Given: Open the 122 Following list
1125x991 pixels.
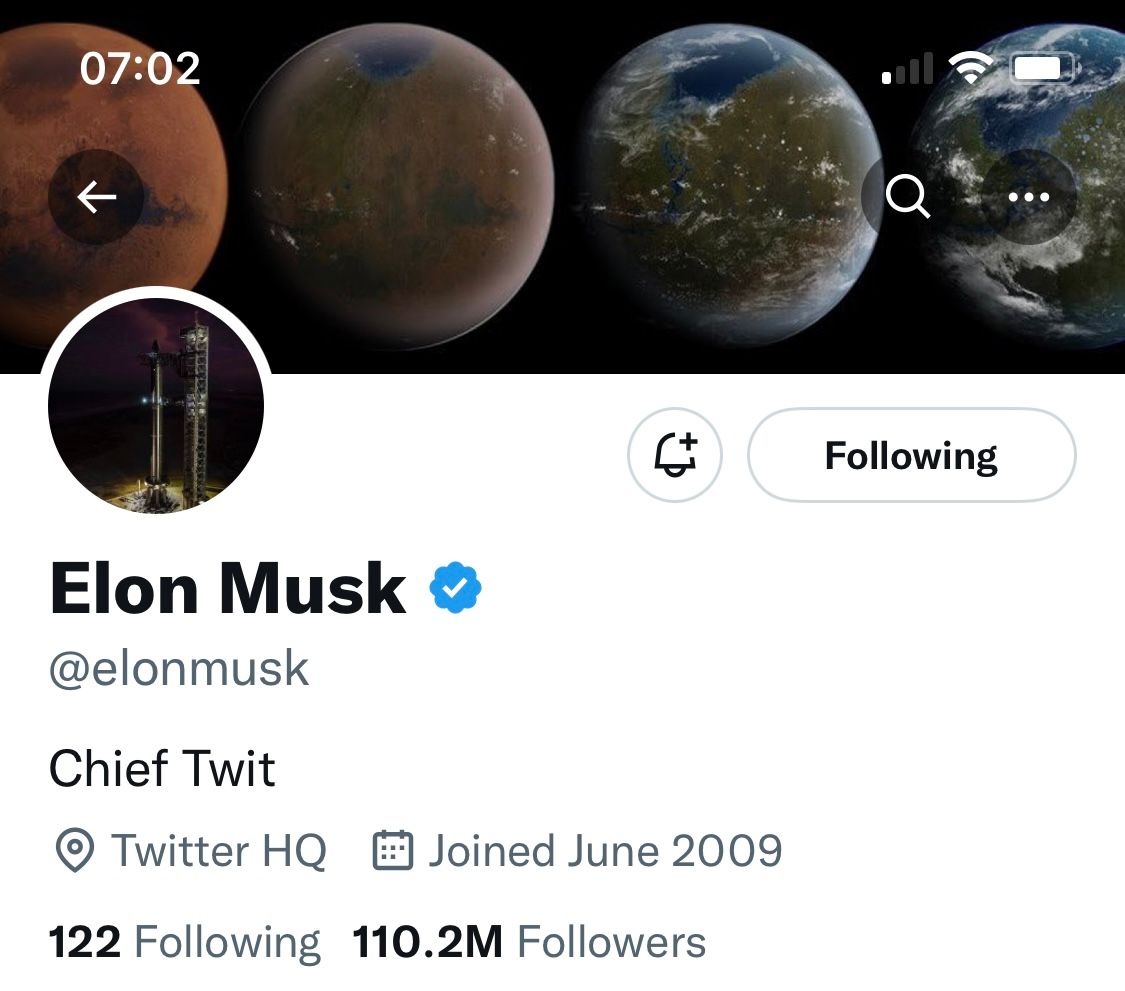Looking at the screenshot, I should pos(184,942).
